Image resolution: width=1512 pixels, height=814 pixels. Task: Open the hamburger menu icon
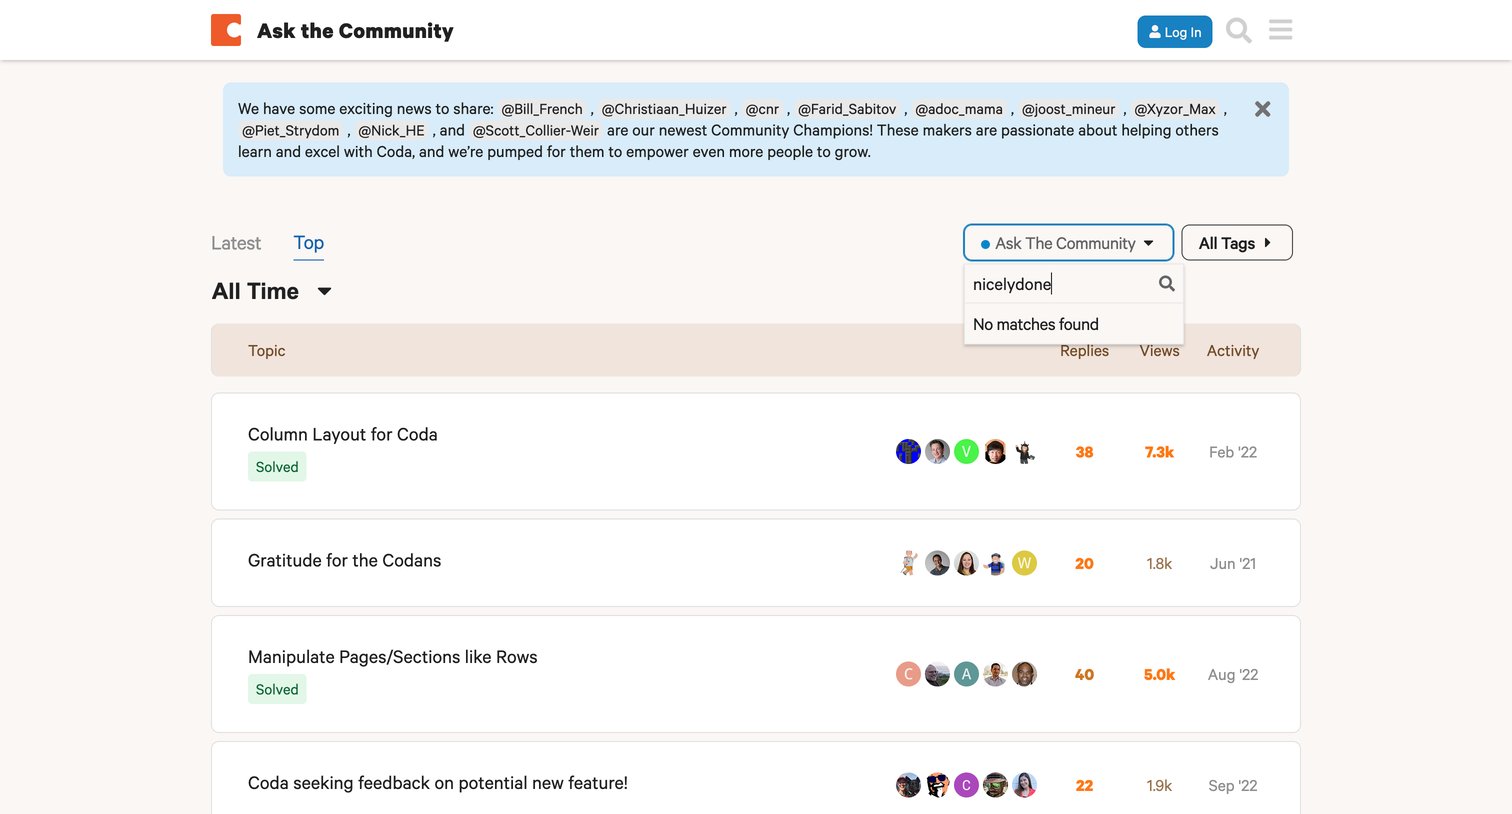coord(1280,30)
